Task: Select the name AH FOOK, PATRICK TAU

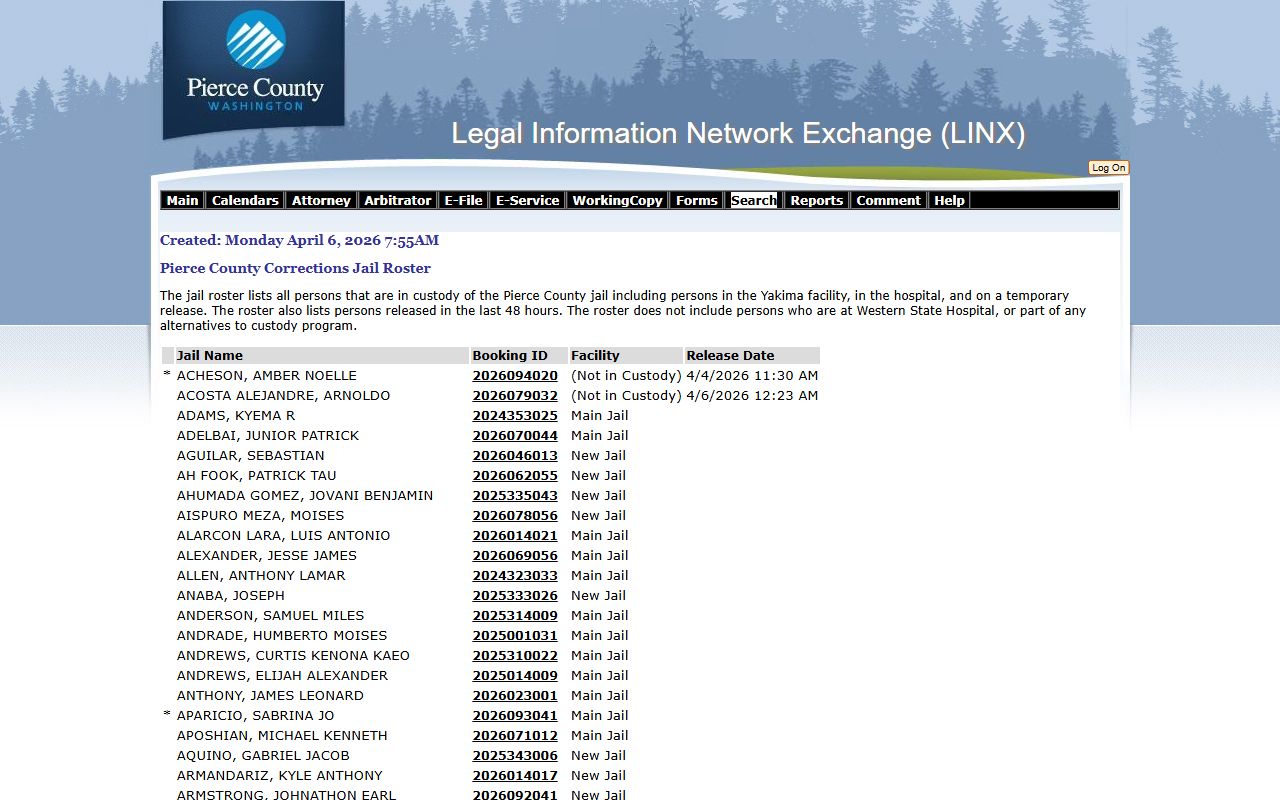Action: (x=257, y=476)
